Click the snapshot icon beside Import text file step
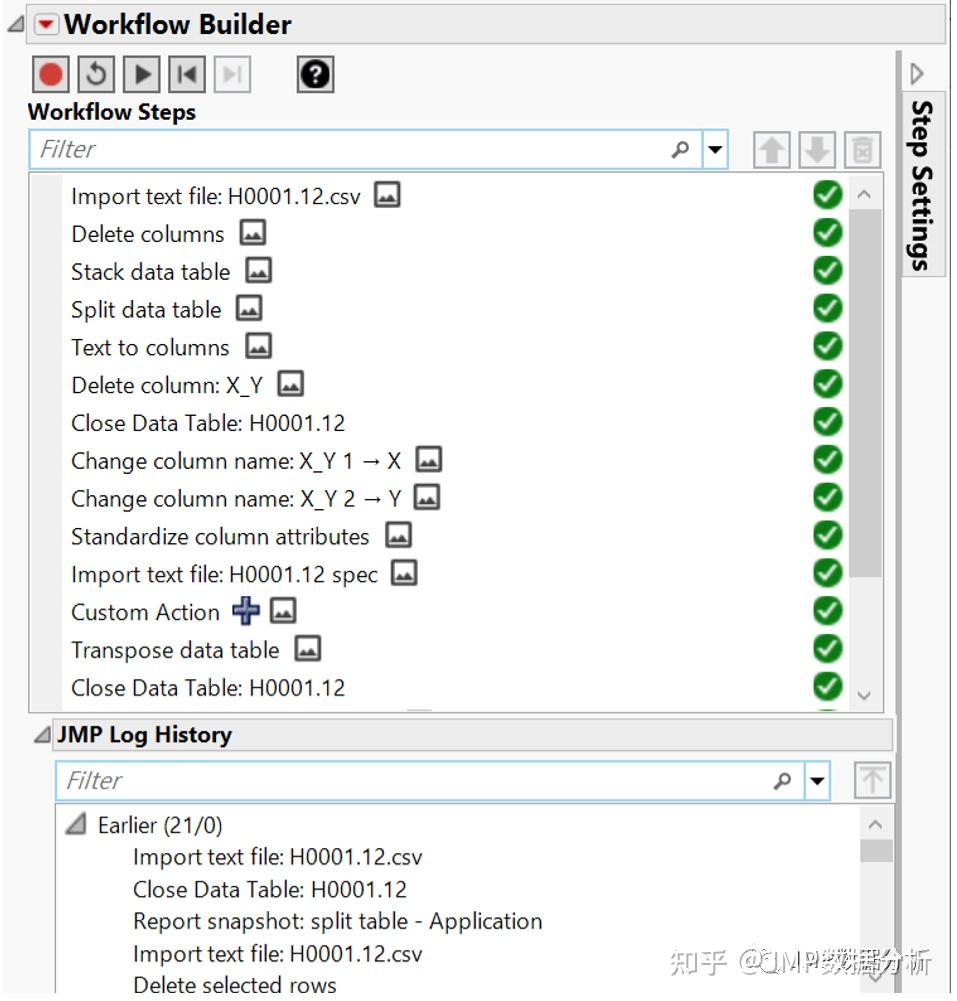The width and height of the screenshot is (957, 1001). 388,194
